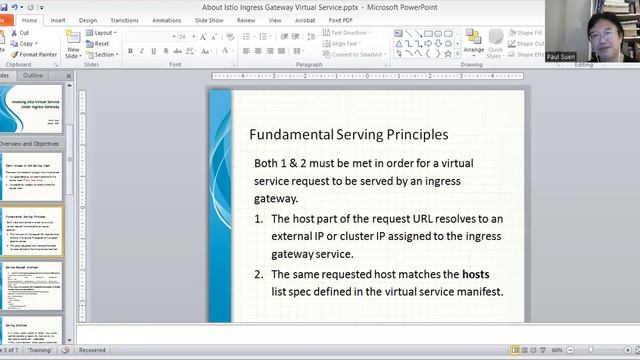The image size is (640, 360).
Task: Click the Format Painter tool
Action: (34, 54)
